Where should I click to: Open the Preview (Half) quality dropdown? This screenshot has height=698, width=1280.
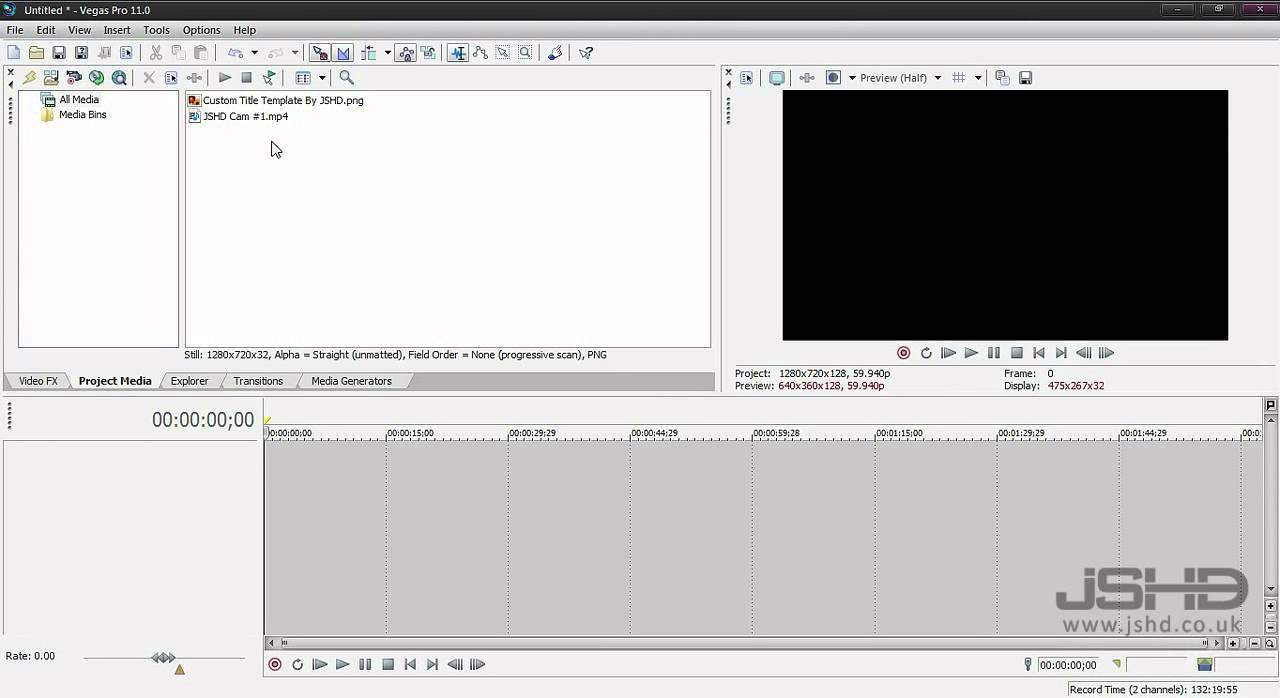pyautogui.click(x=900, y=77)
